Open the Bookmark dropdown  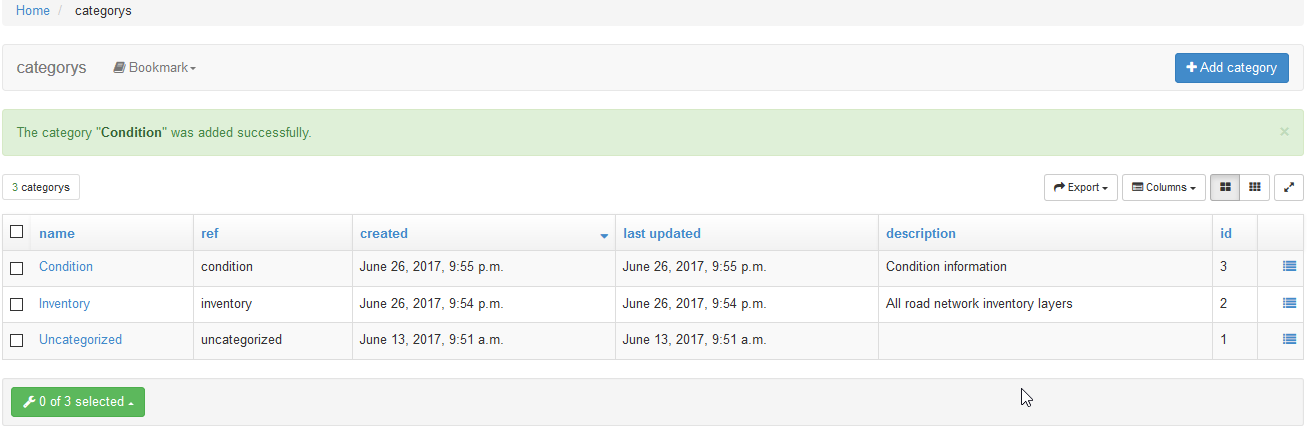155,68
